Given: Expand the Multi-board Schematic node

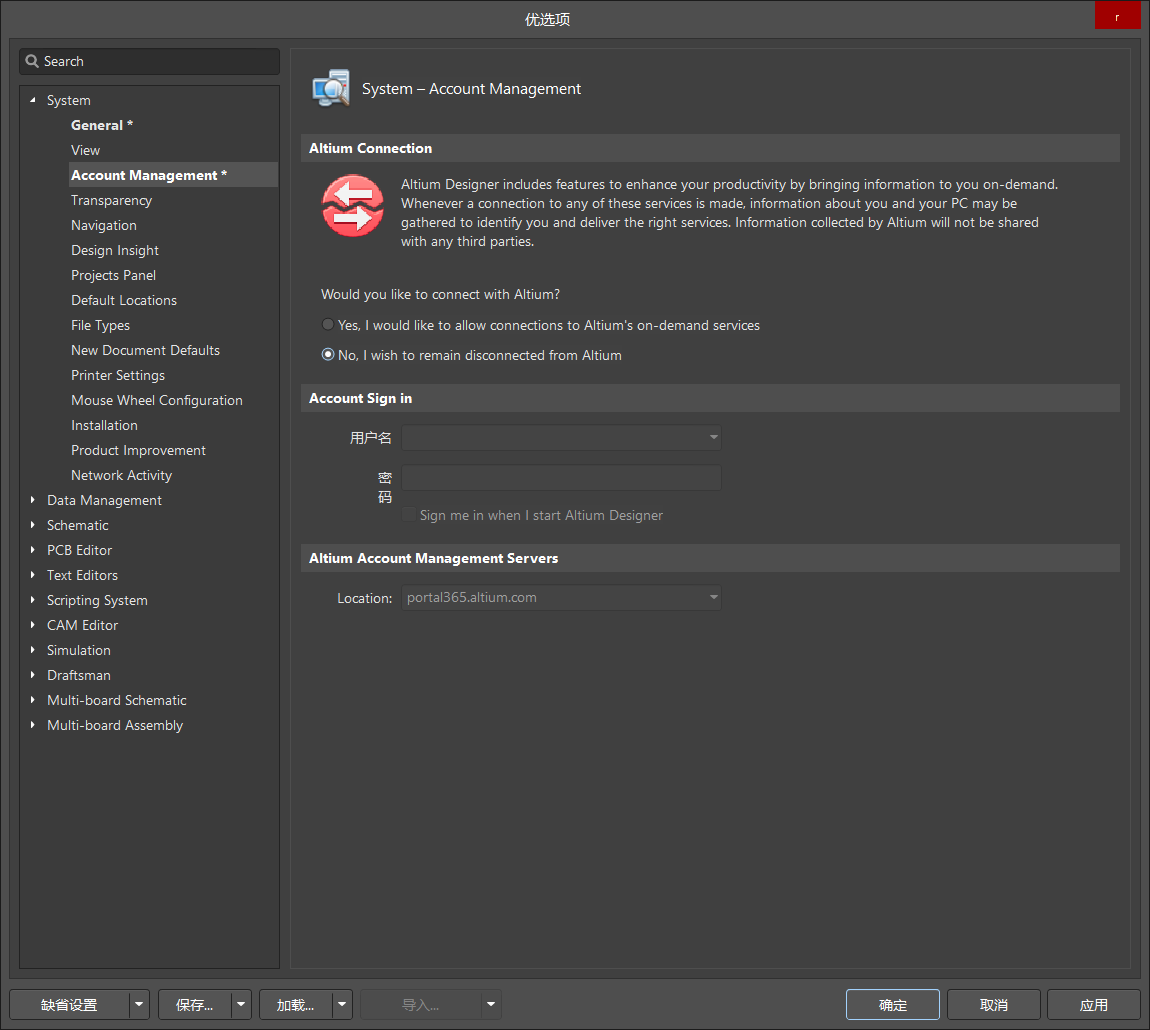Looking at the screenshot, I should click(x=32, y=699).
